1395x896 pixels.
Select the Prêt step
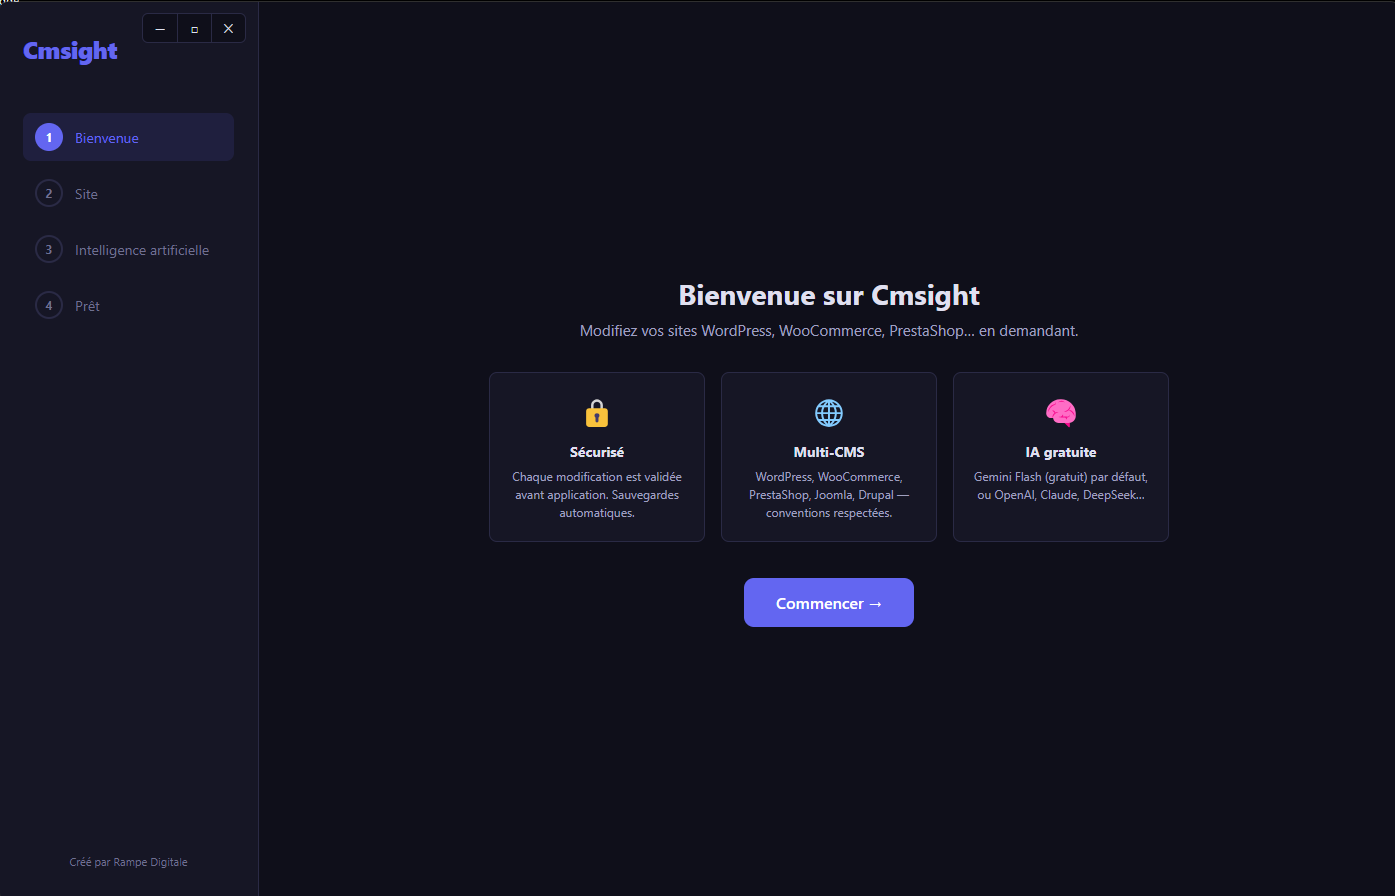128,305
